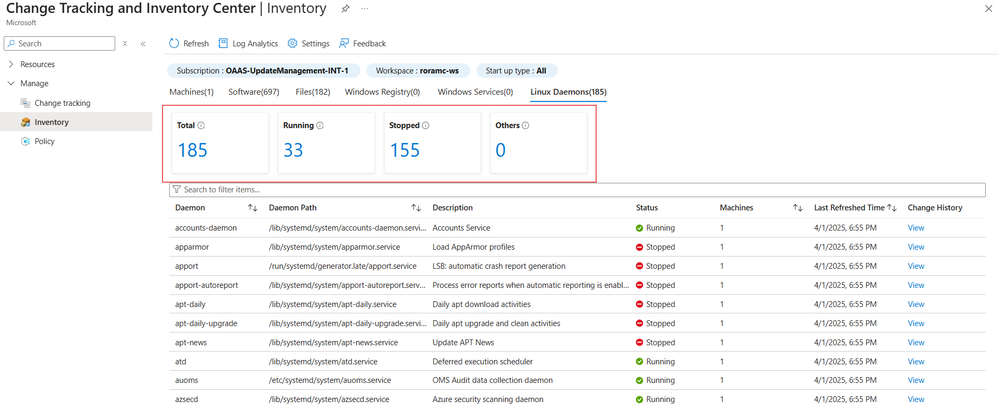This screenshot has height=407, width=999.
Task: Open the Subscription filter pill
Action: 264,71
